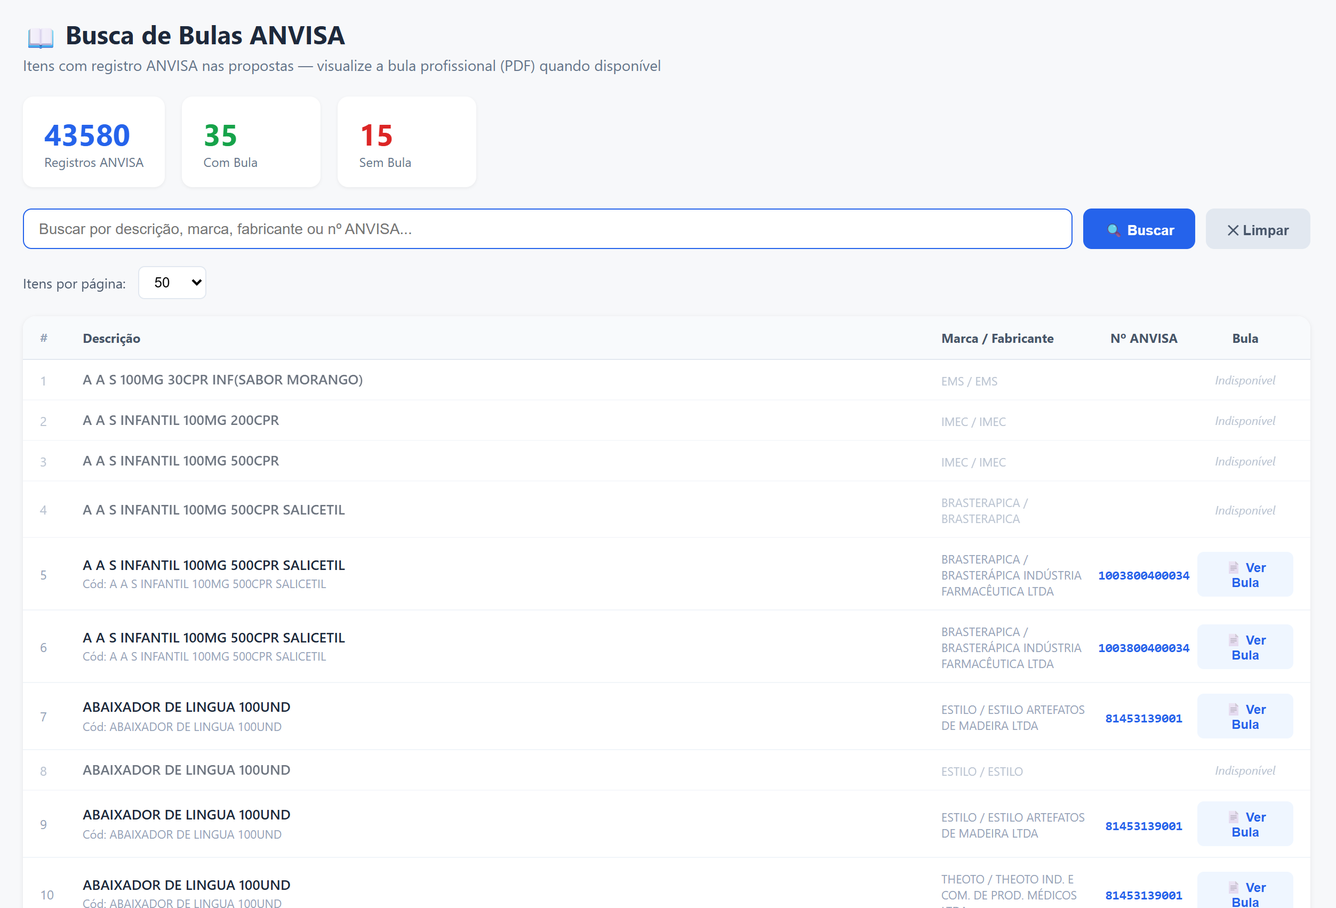Screen dimensions: 1336x908
Task: Click the Nº ANVISA column header
Action: coord(1144,339)
